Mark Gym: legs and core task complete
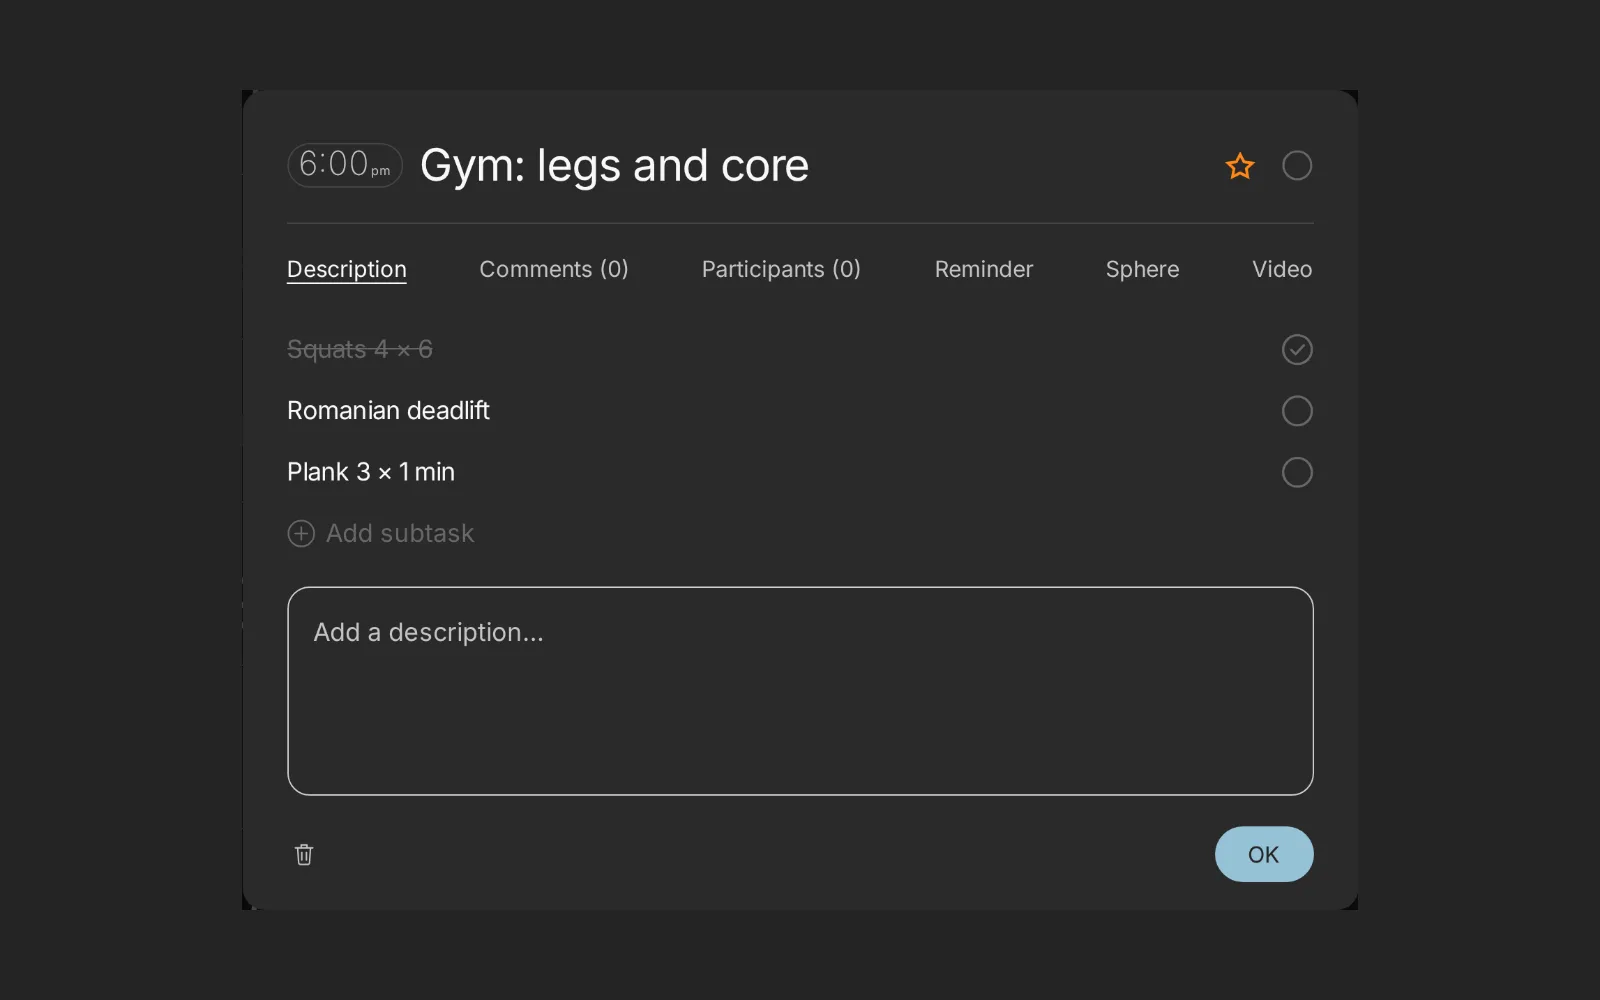 point(1297,166)
